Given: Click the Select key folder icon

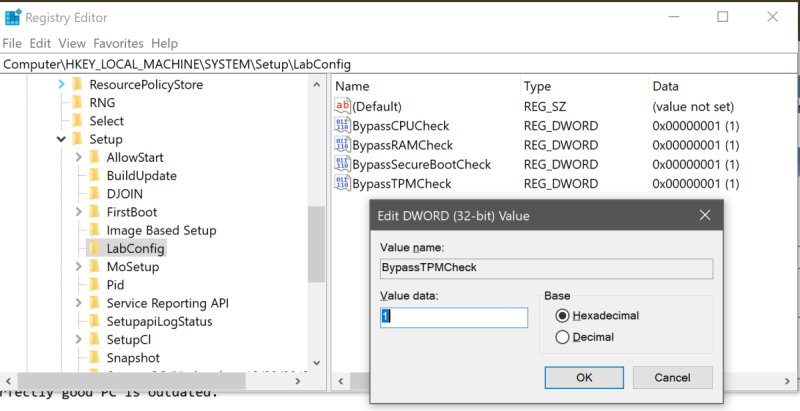Looking at the screenshot, I should pyautogui.click(x=78, y=121).
